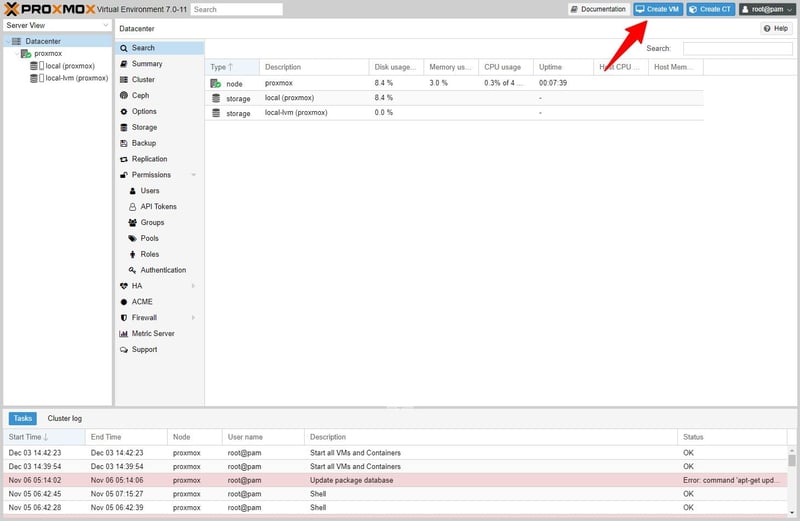
Task: Open the root@pam user menu
Action: tap(766, 9)
